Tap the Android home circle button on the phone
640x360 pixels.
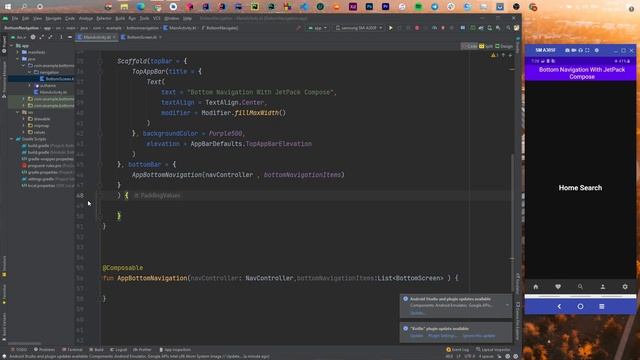(x=580, y=307)
